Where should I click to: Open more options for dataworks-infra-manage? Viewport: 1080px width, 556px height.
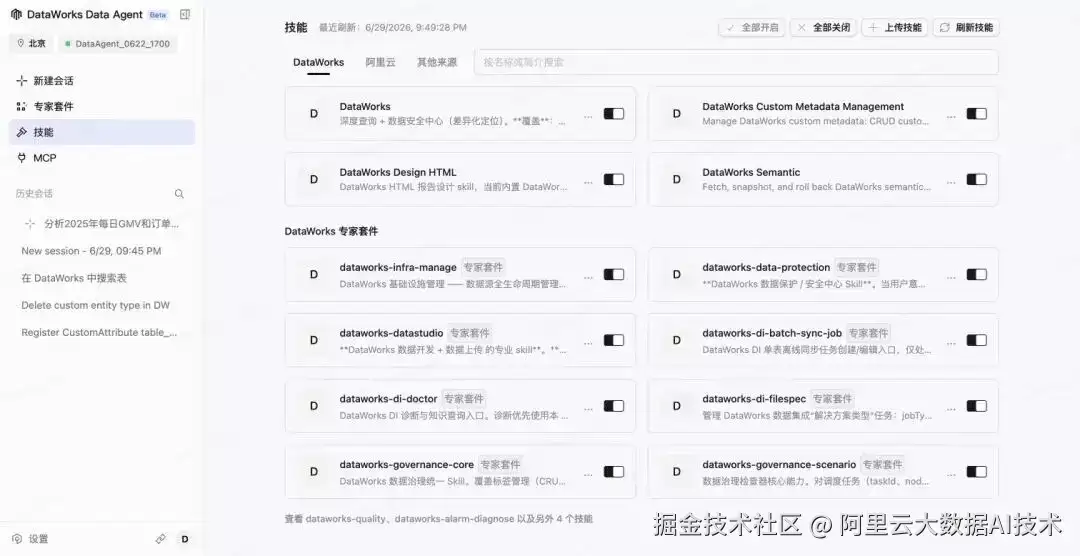tap(588, 276)
